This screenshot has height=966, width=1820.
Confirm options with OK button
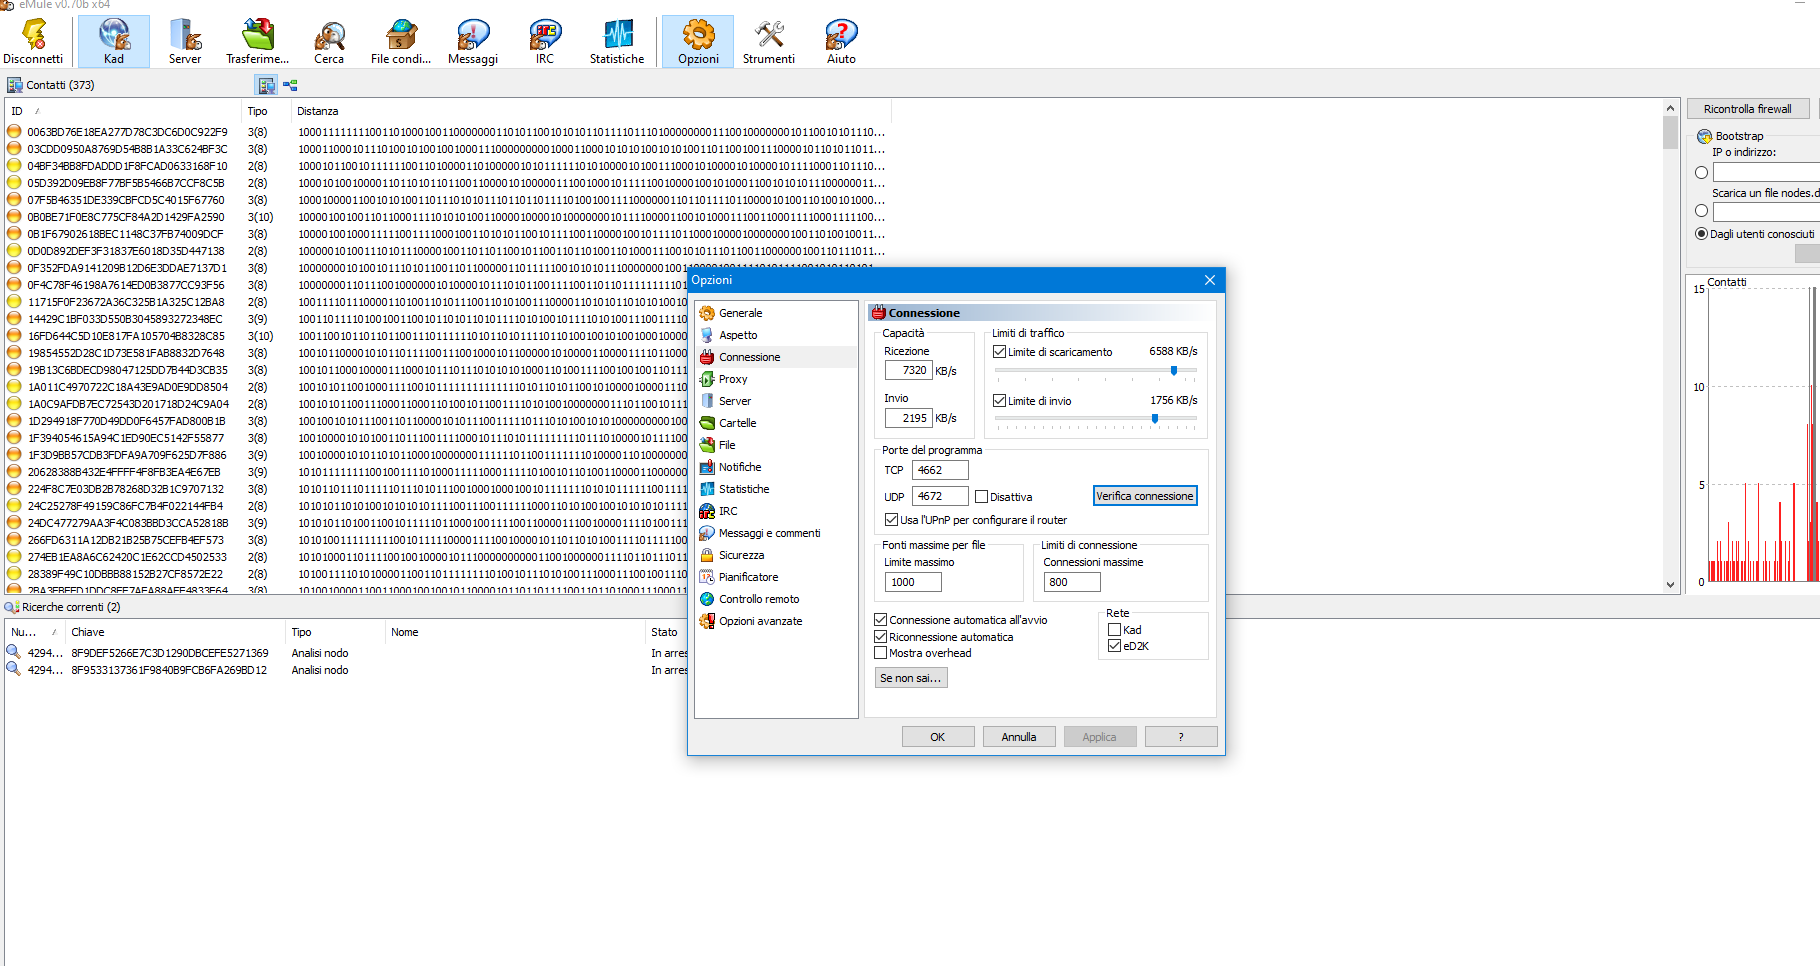pyautogui.click(x=937, y=737)
